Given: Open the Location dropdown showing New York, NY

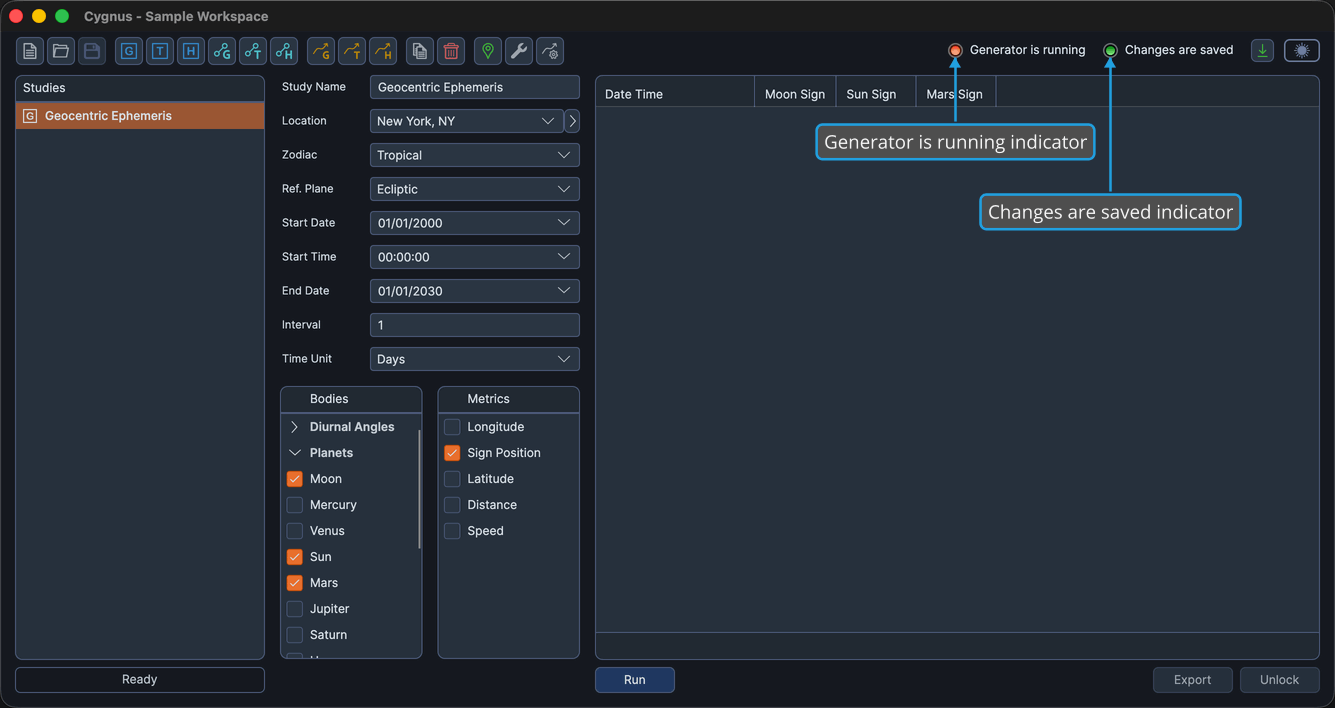Looking at the screenshot, I should point(466,121).
